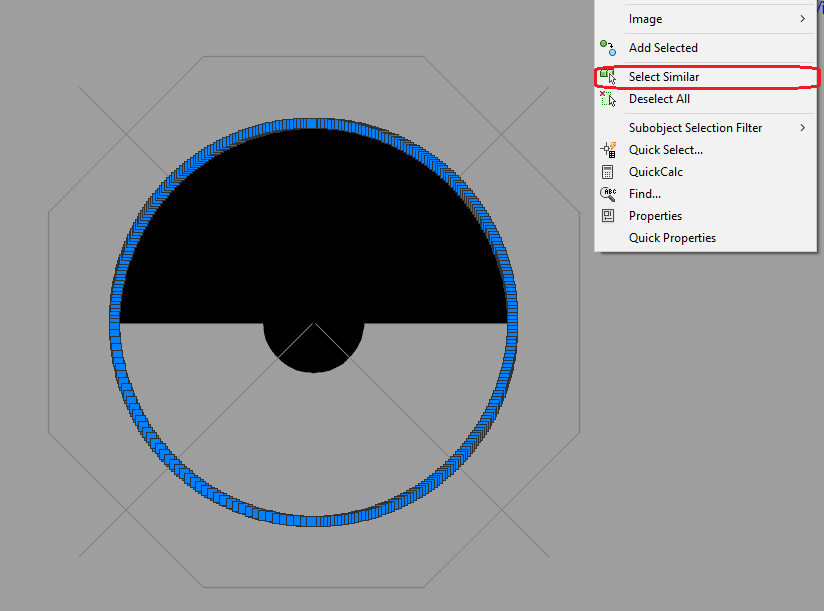Click the QuickCalc calculator icon

coord(608,171)
